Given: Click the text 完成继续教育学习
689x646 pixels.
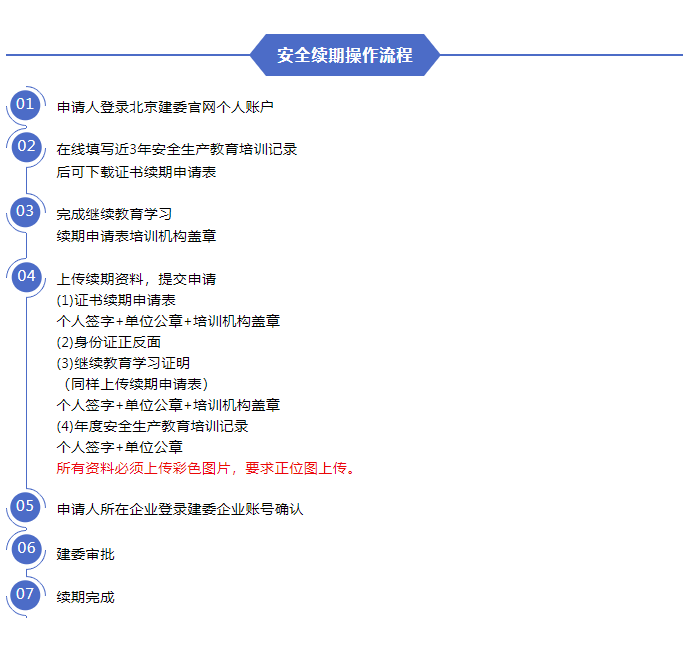Looking at the screenshot, I should (x=114, y=214).
